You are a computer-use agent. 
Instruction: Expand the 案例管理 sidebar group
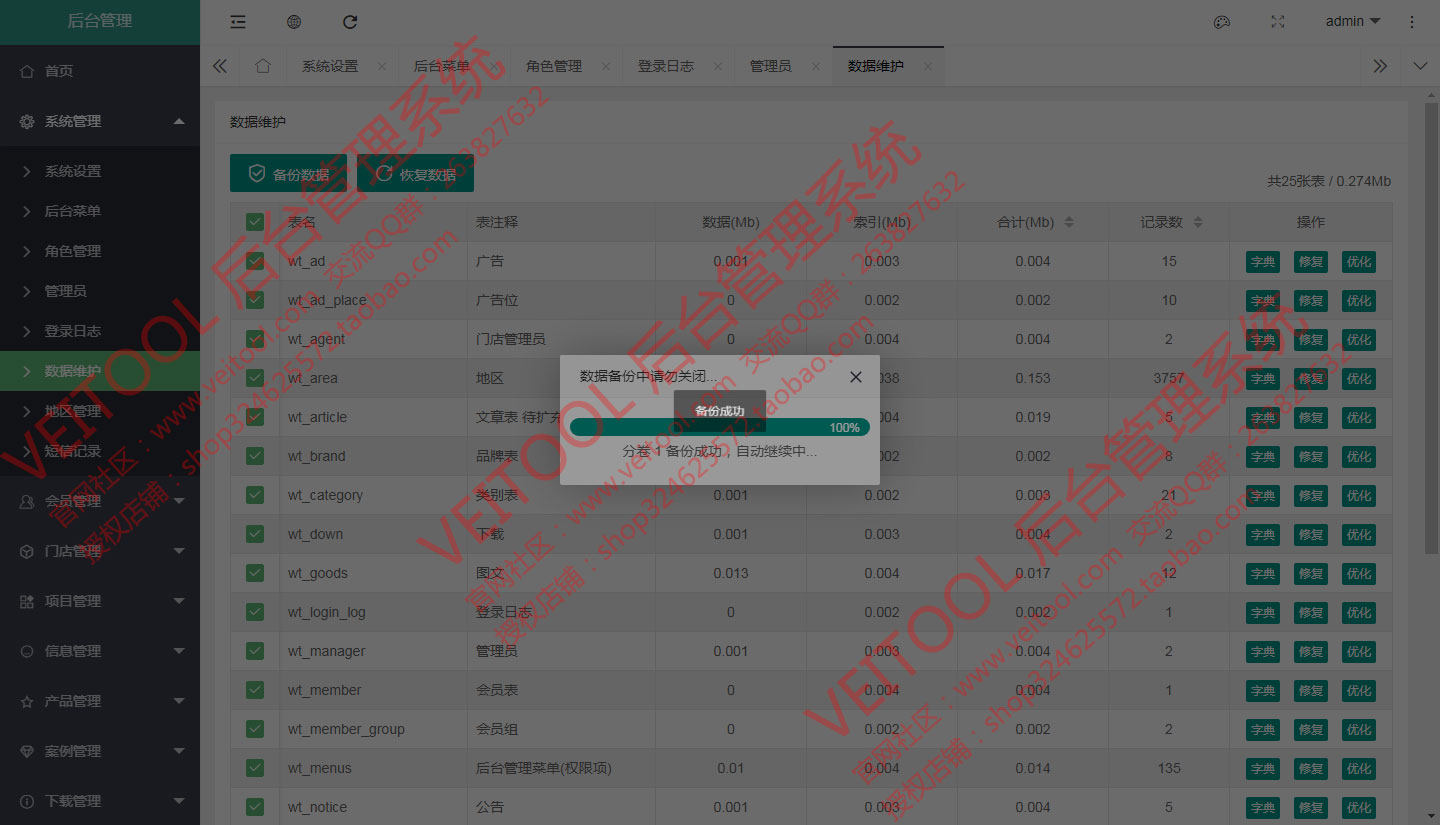(x=100, y=751)
